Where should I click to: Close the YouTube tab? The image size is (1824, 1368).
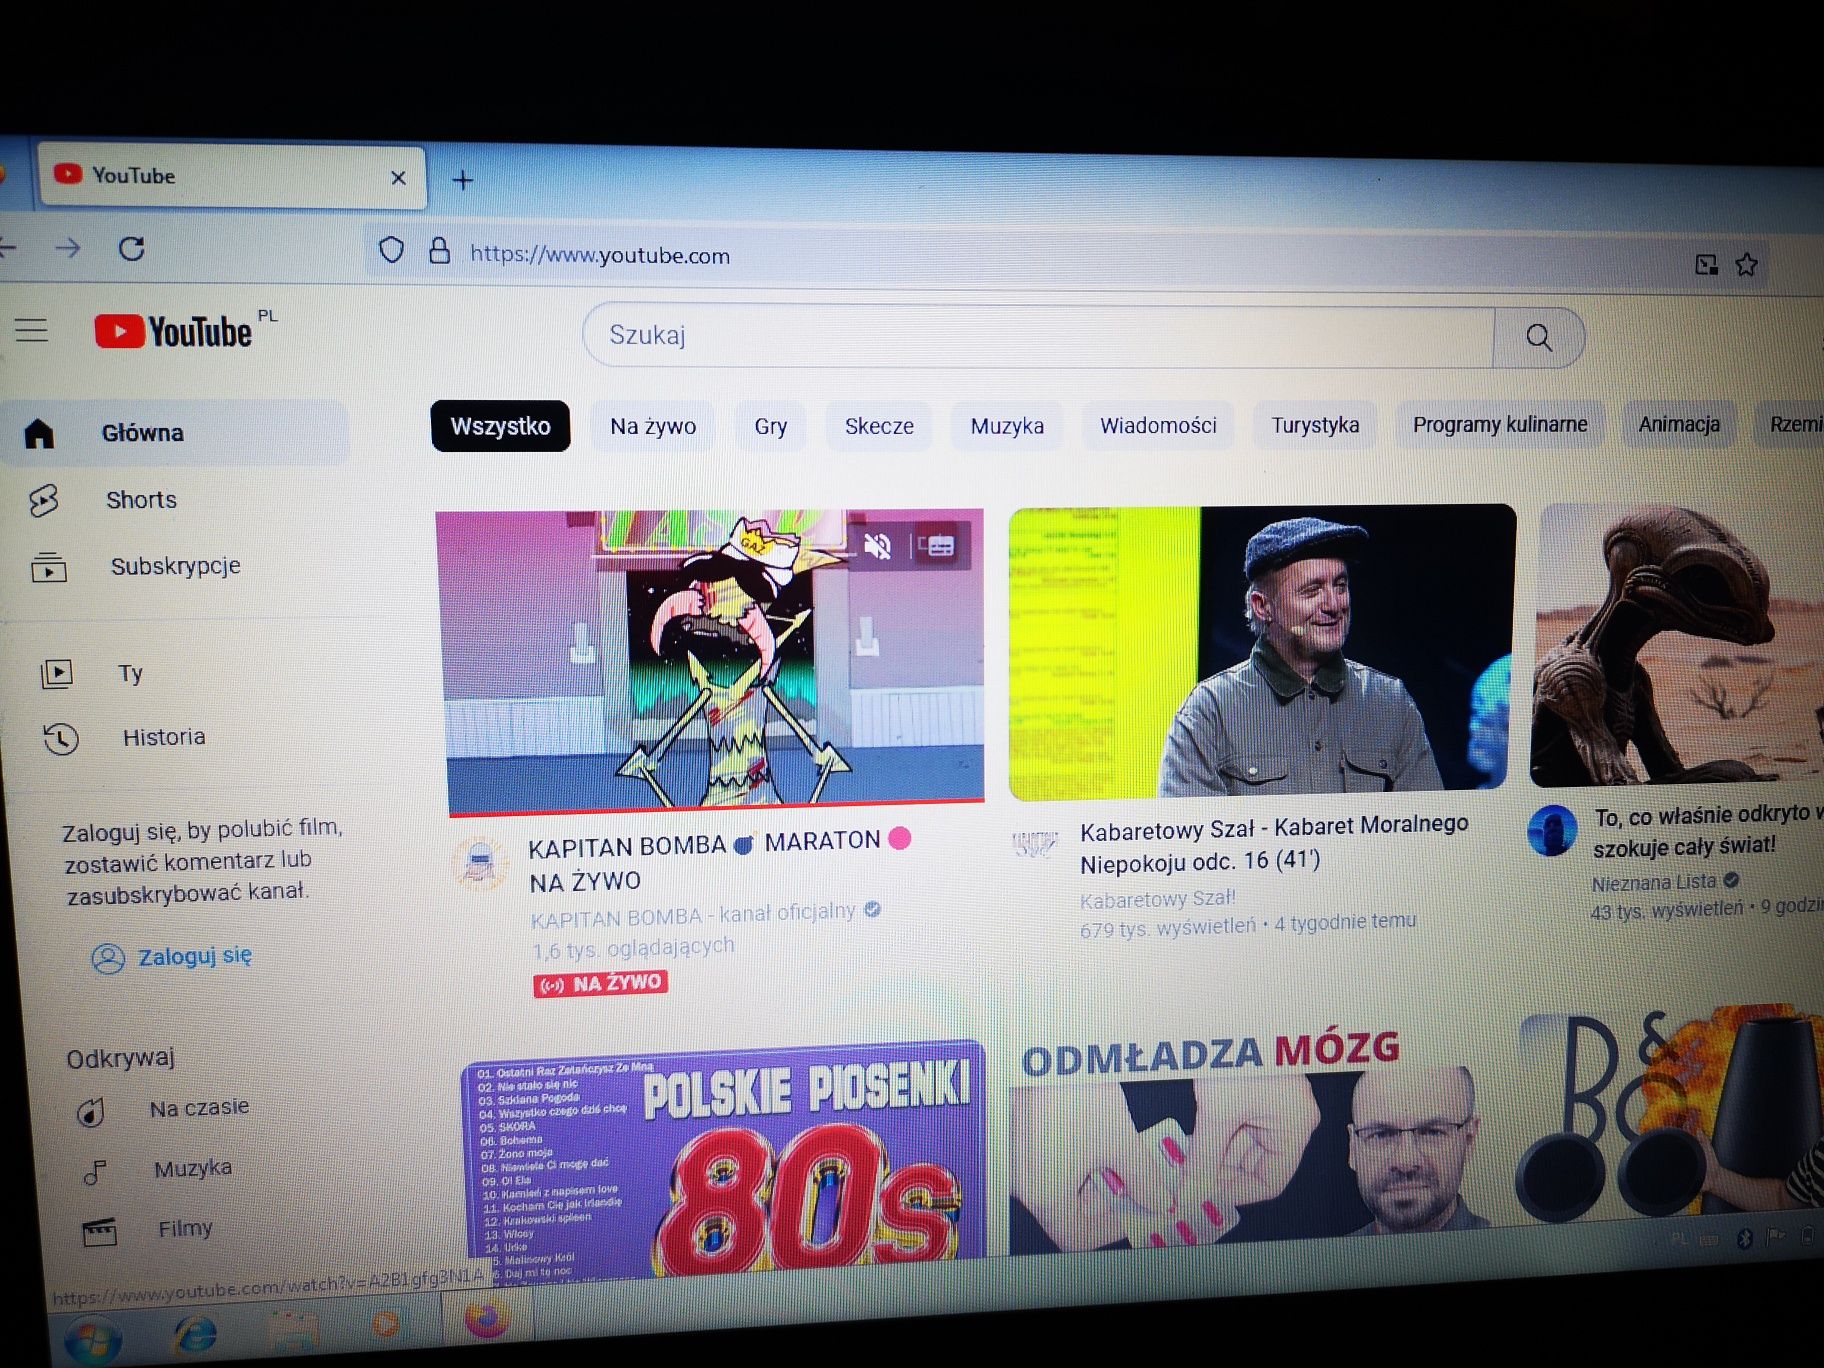[398, 178]
